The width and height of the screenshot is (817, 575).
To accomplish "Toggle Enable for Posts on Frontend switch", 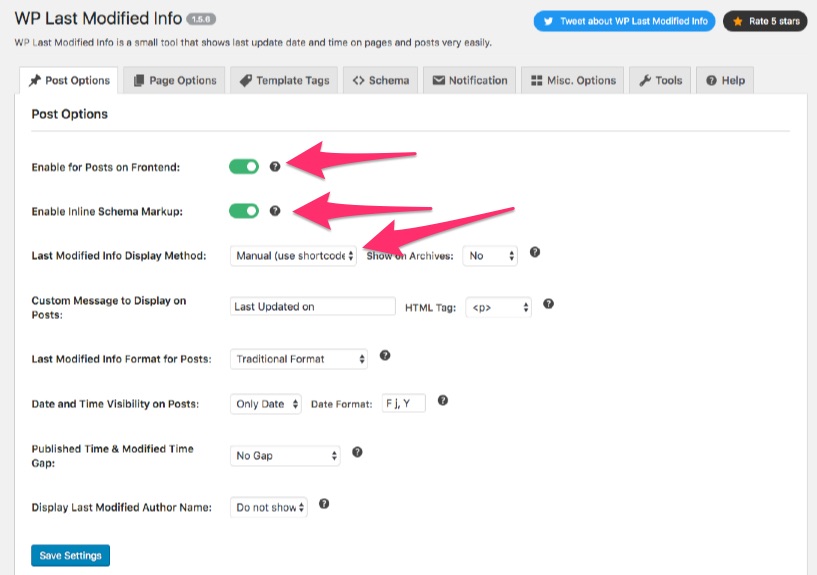I will pyautogui.click(x=244, y=167).
